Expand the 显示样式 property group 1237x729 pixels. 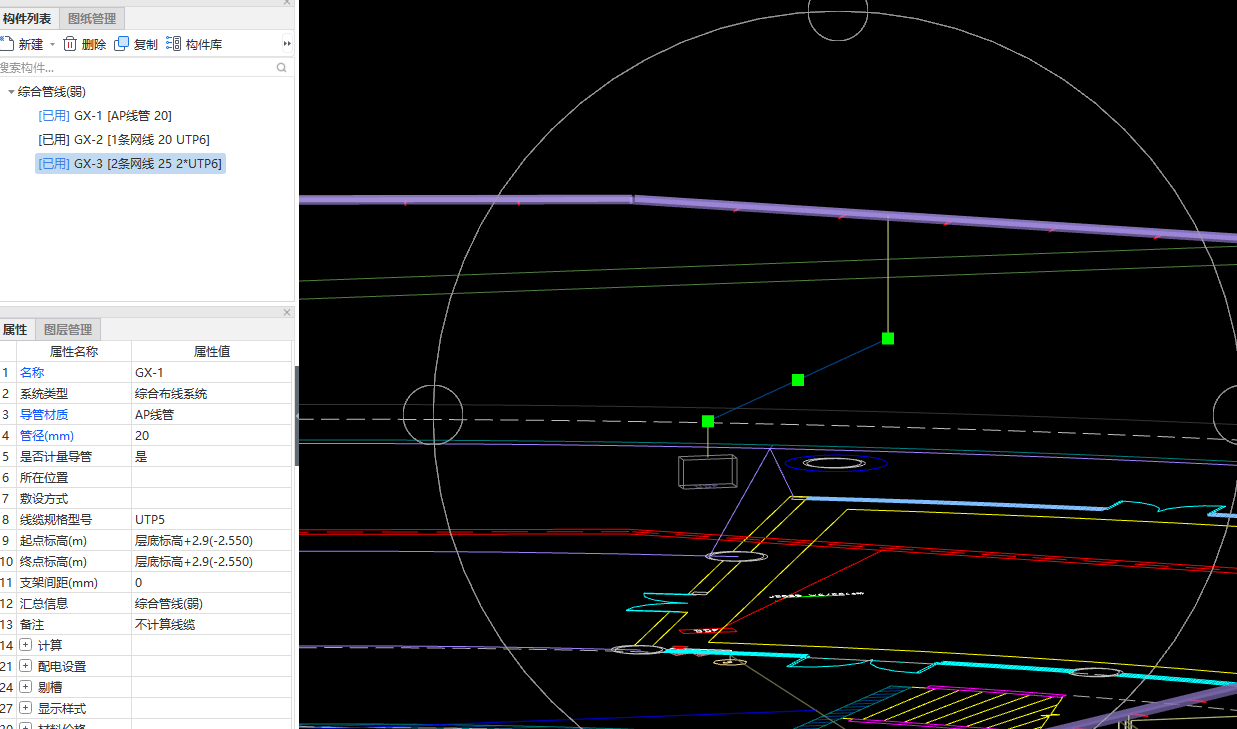click(26, 709)
